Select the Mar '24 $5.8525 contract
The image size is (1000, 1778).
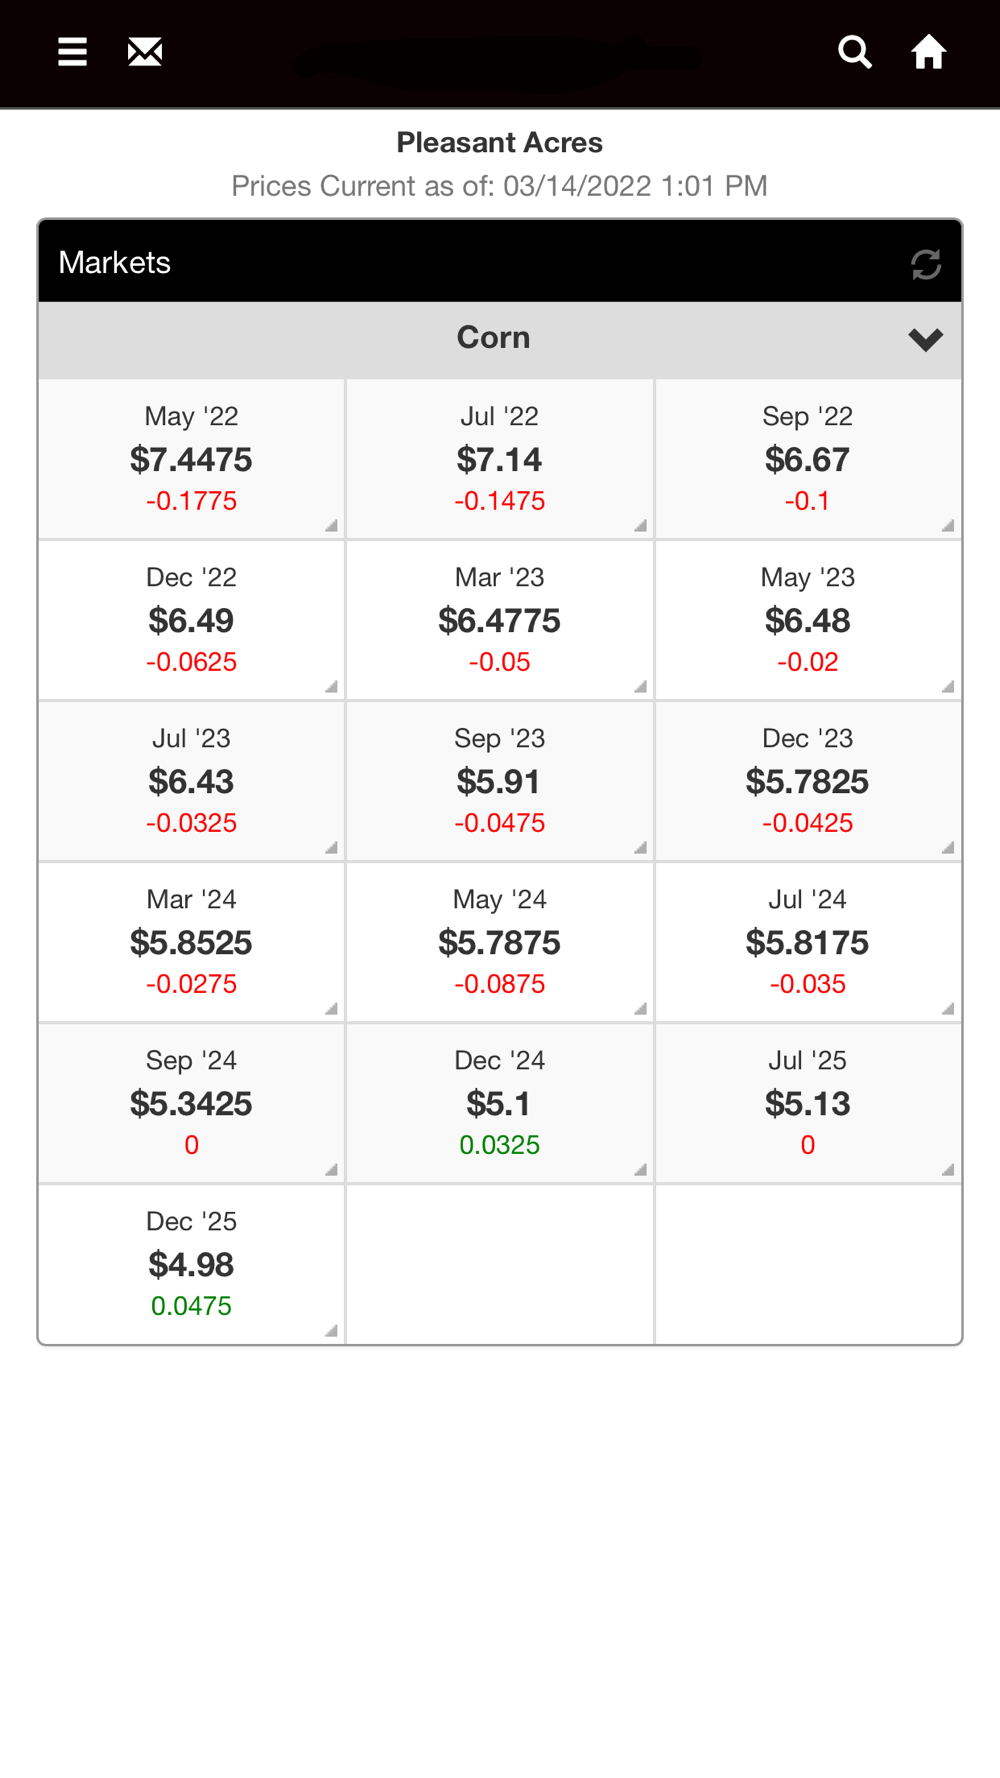pos(192,942)
